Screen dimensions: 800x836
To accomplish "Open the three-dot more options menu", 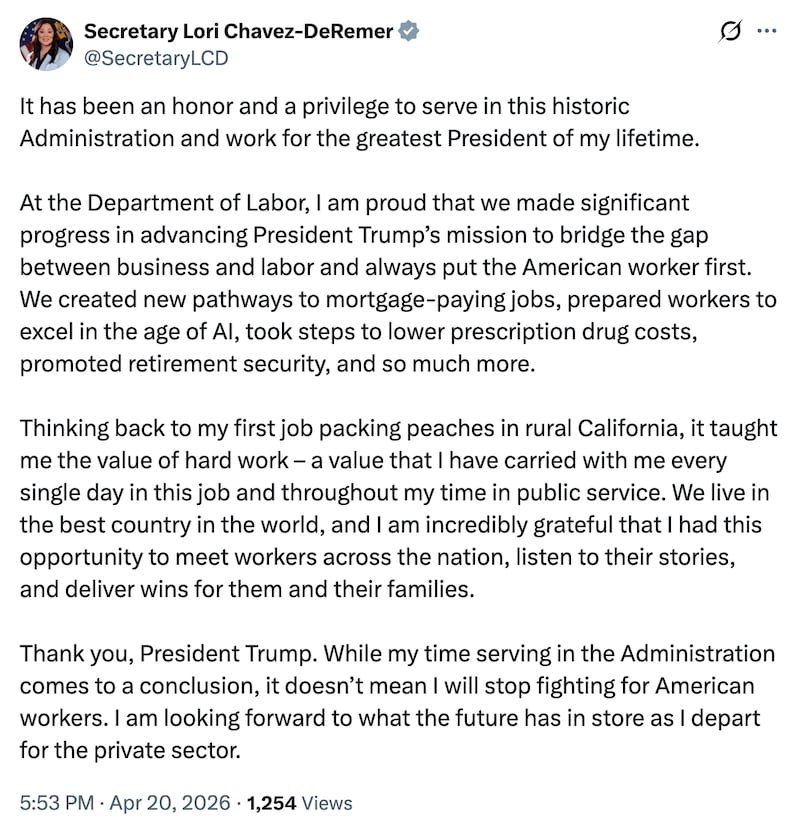I will click(x=767, y=32).
